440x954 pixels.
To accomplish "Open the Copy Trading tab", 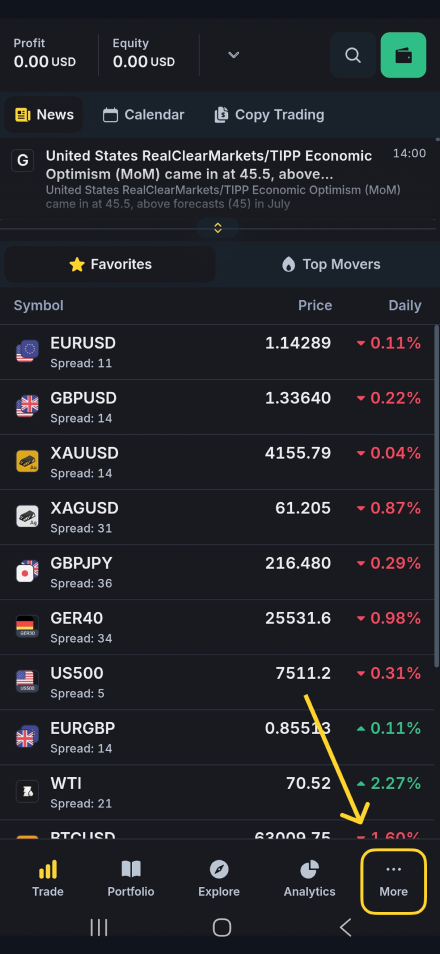I will (x=270, y=115).
